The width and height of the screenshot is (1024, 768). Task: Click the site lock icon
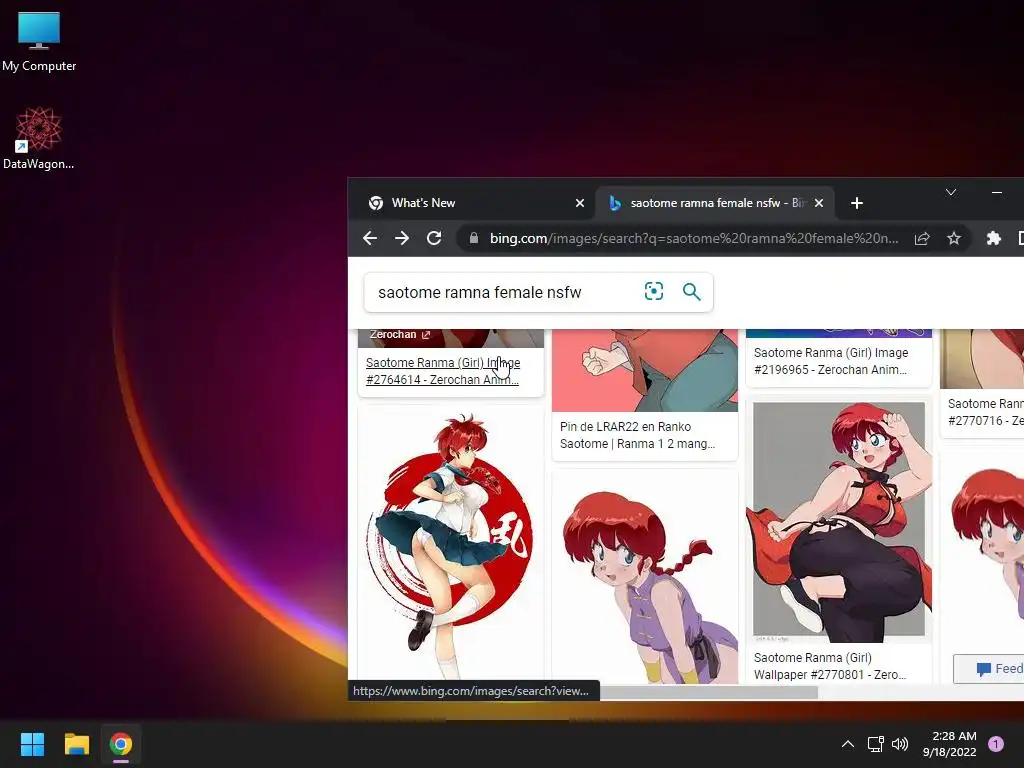[474, 238]
